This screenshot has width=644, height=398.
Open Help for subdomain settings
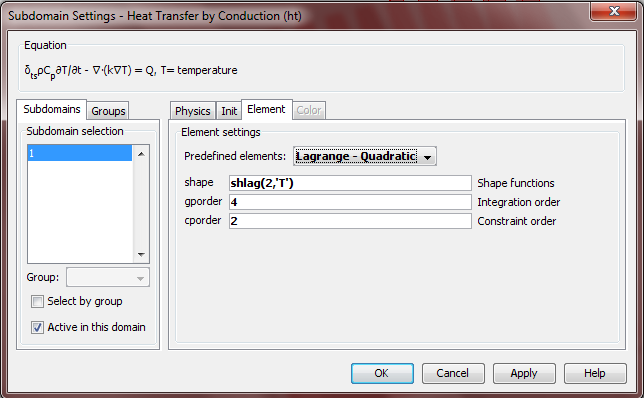tap(595, 373)
